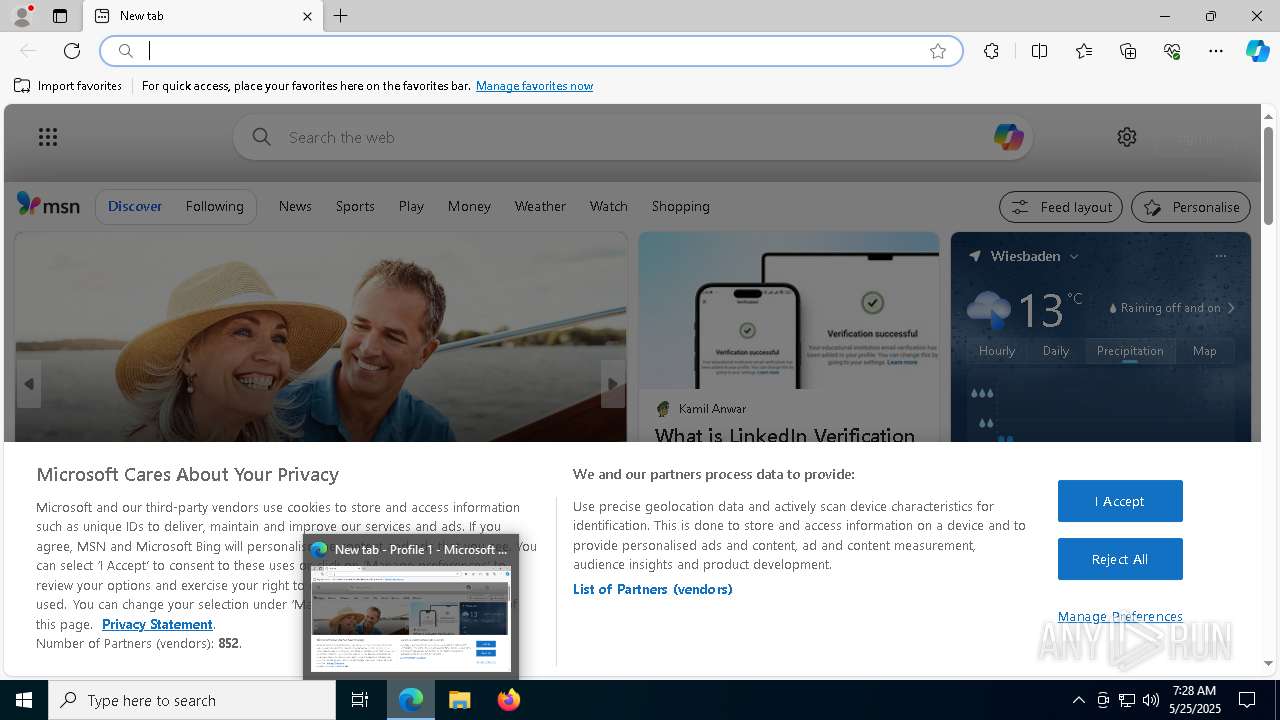Click the cloud weather icon
This screenshot has width=1280, height=720.
click(x=988, y=309)
